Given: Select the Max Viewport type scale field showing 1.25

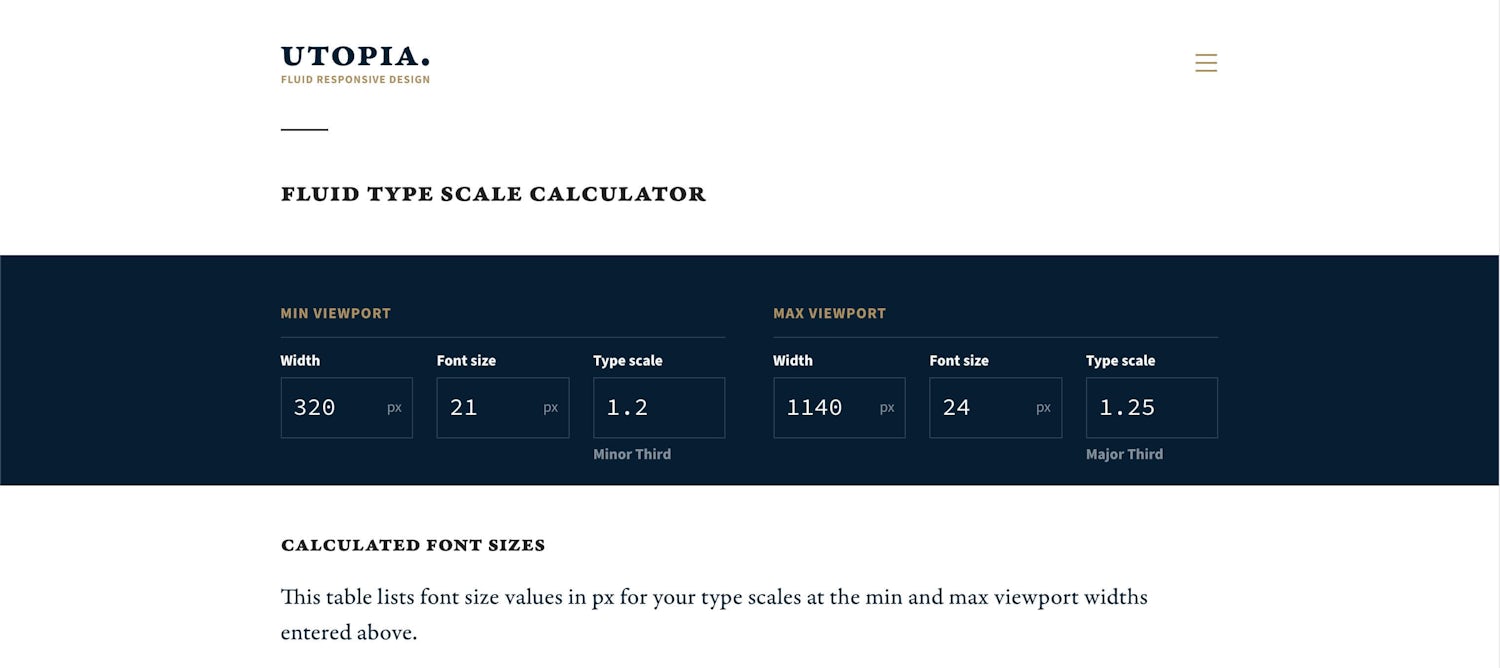Looking at the screenshot, I should pyautogui.click(x=1151, y=408).
